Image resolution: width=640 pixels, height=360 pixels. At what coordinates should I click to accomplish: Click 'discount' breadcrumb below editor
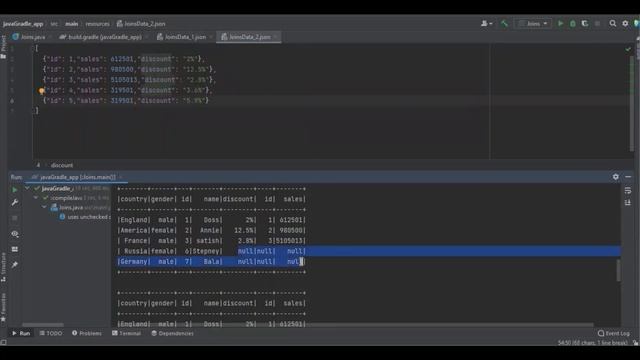(62, 165)
